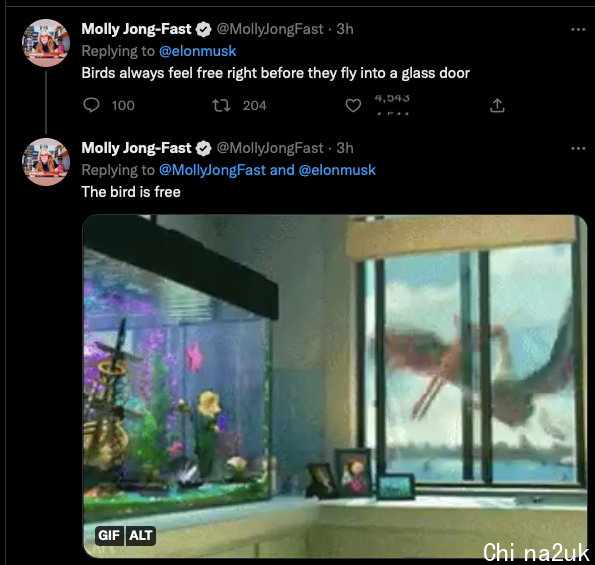Share the first tweet via upload icon

coord(497,105)
